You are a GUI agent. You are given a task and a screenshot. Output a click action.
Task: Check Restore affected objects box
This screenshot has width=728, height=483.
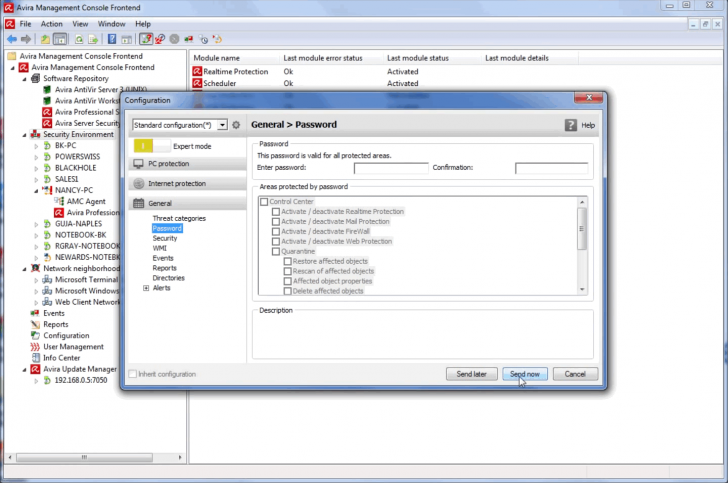[287, 261]
